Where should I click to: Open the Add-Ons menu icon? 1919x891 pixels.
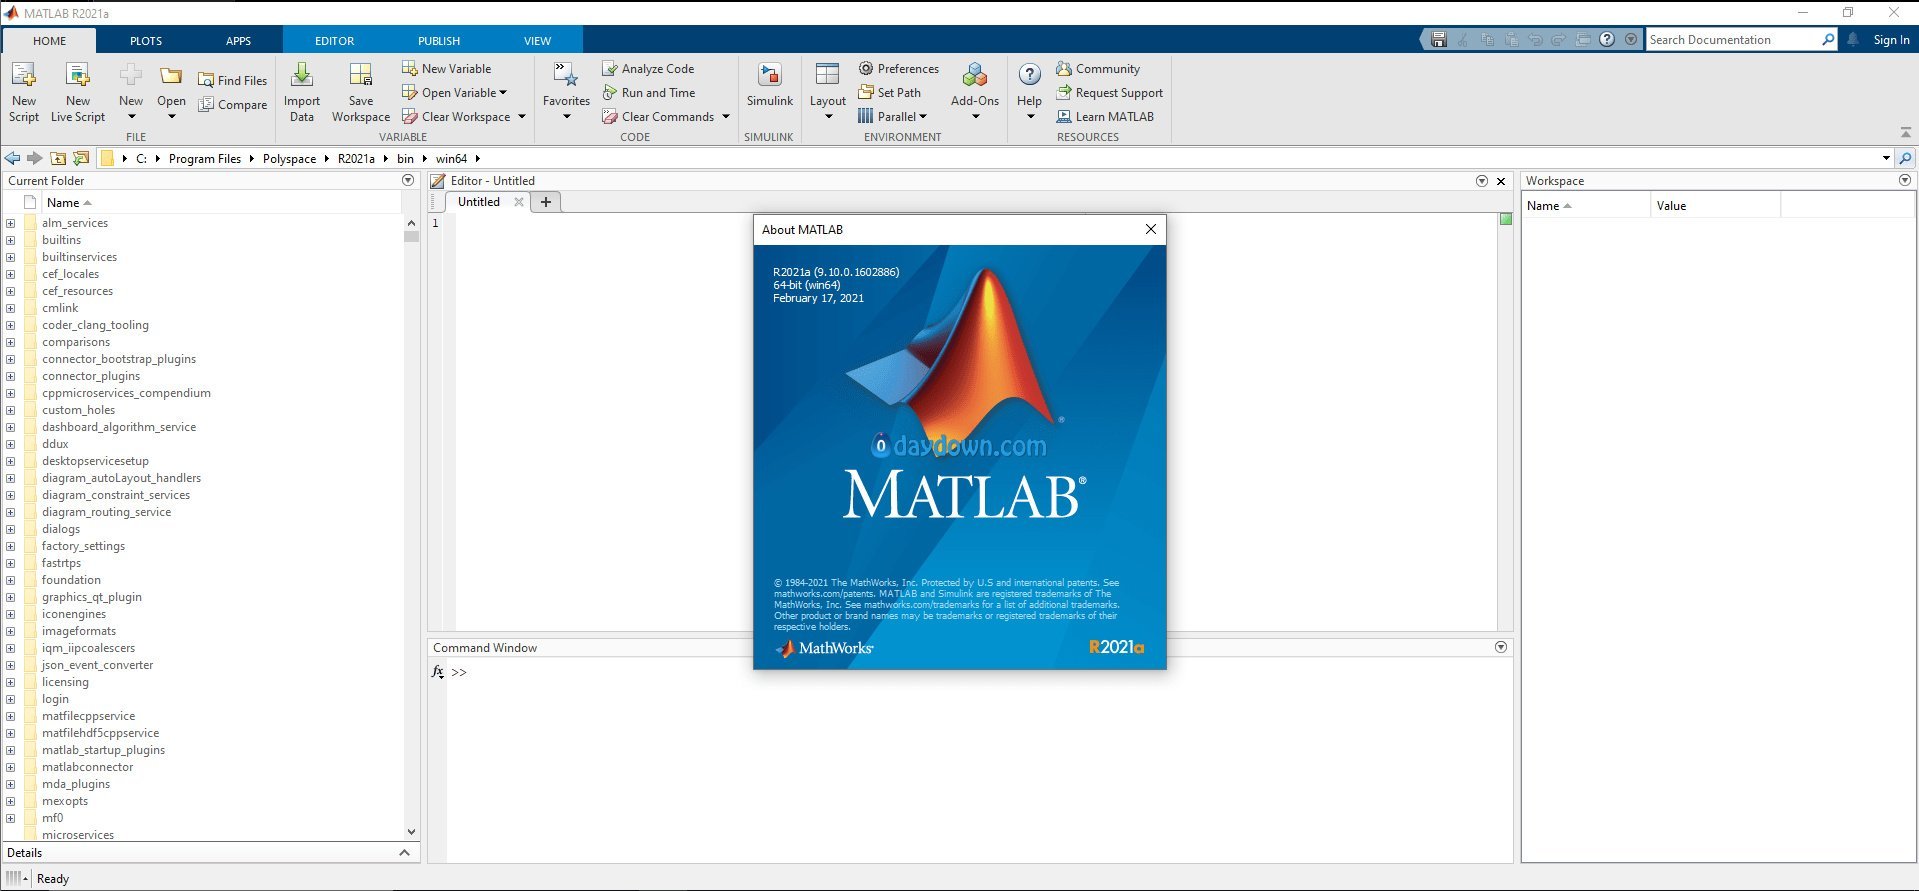point(975,75)
